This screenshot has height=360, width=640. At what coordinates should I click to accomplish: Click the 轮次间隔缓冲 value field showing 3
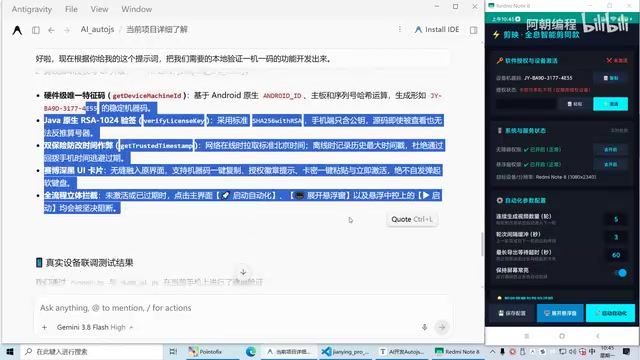(616, 237)
